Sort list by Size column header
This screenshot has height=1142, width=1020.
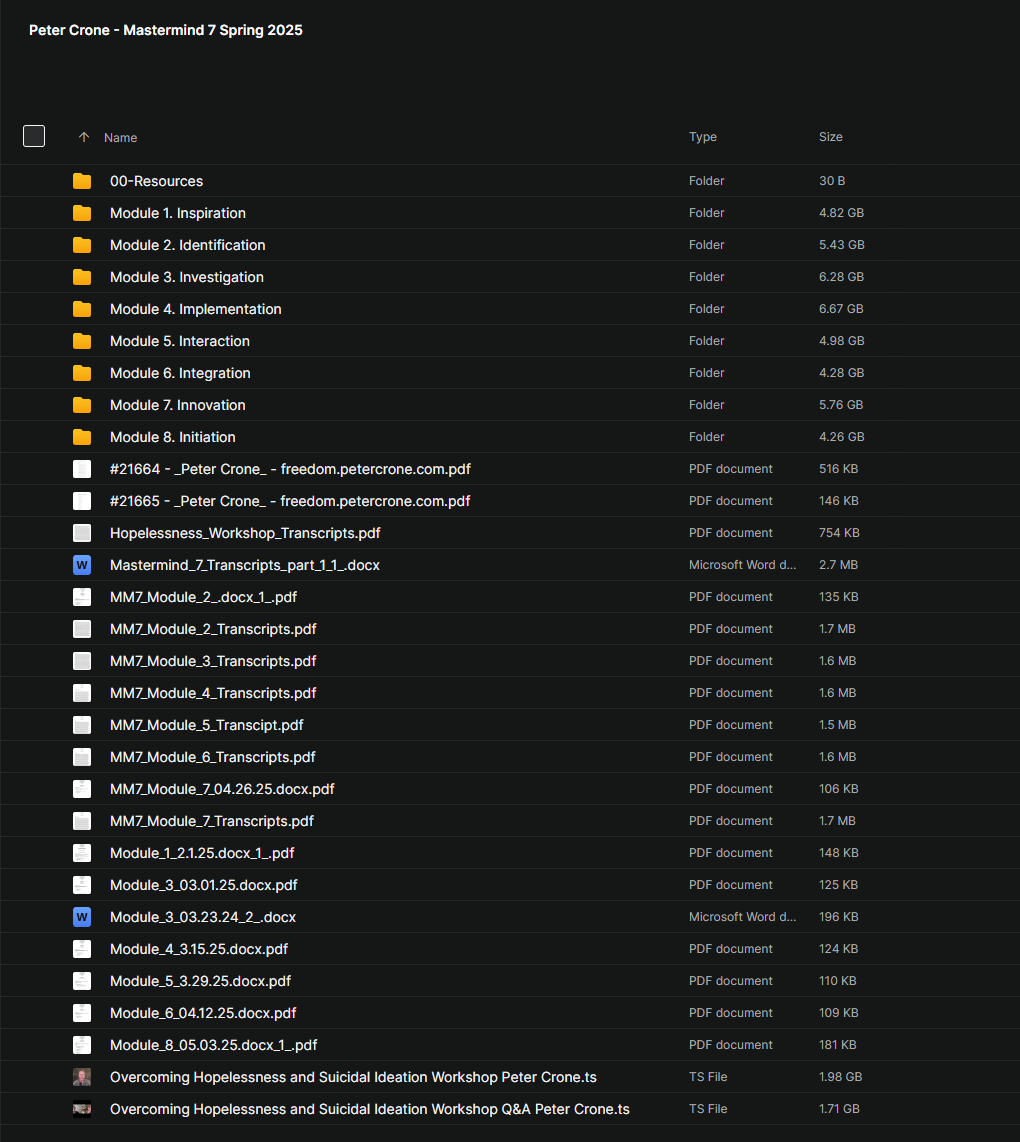pos(830,137)
